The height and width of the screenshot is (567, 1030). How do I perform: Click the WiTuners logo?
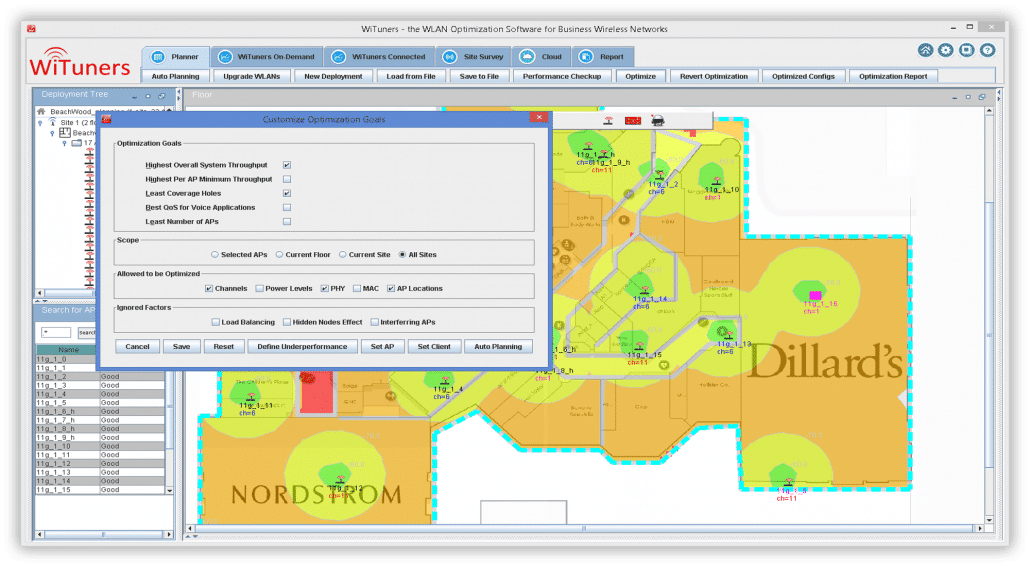[x=79, y=63]
